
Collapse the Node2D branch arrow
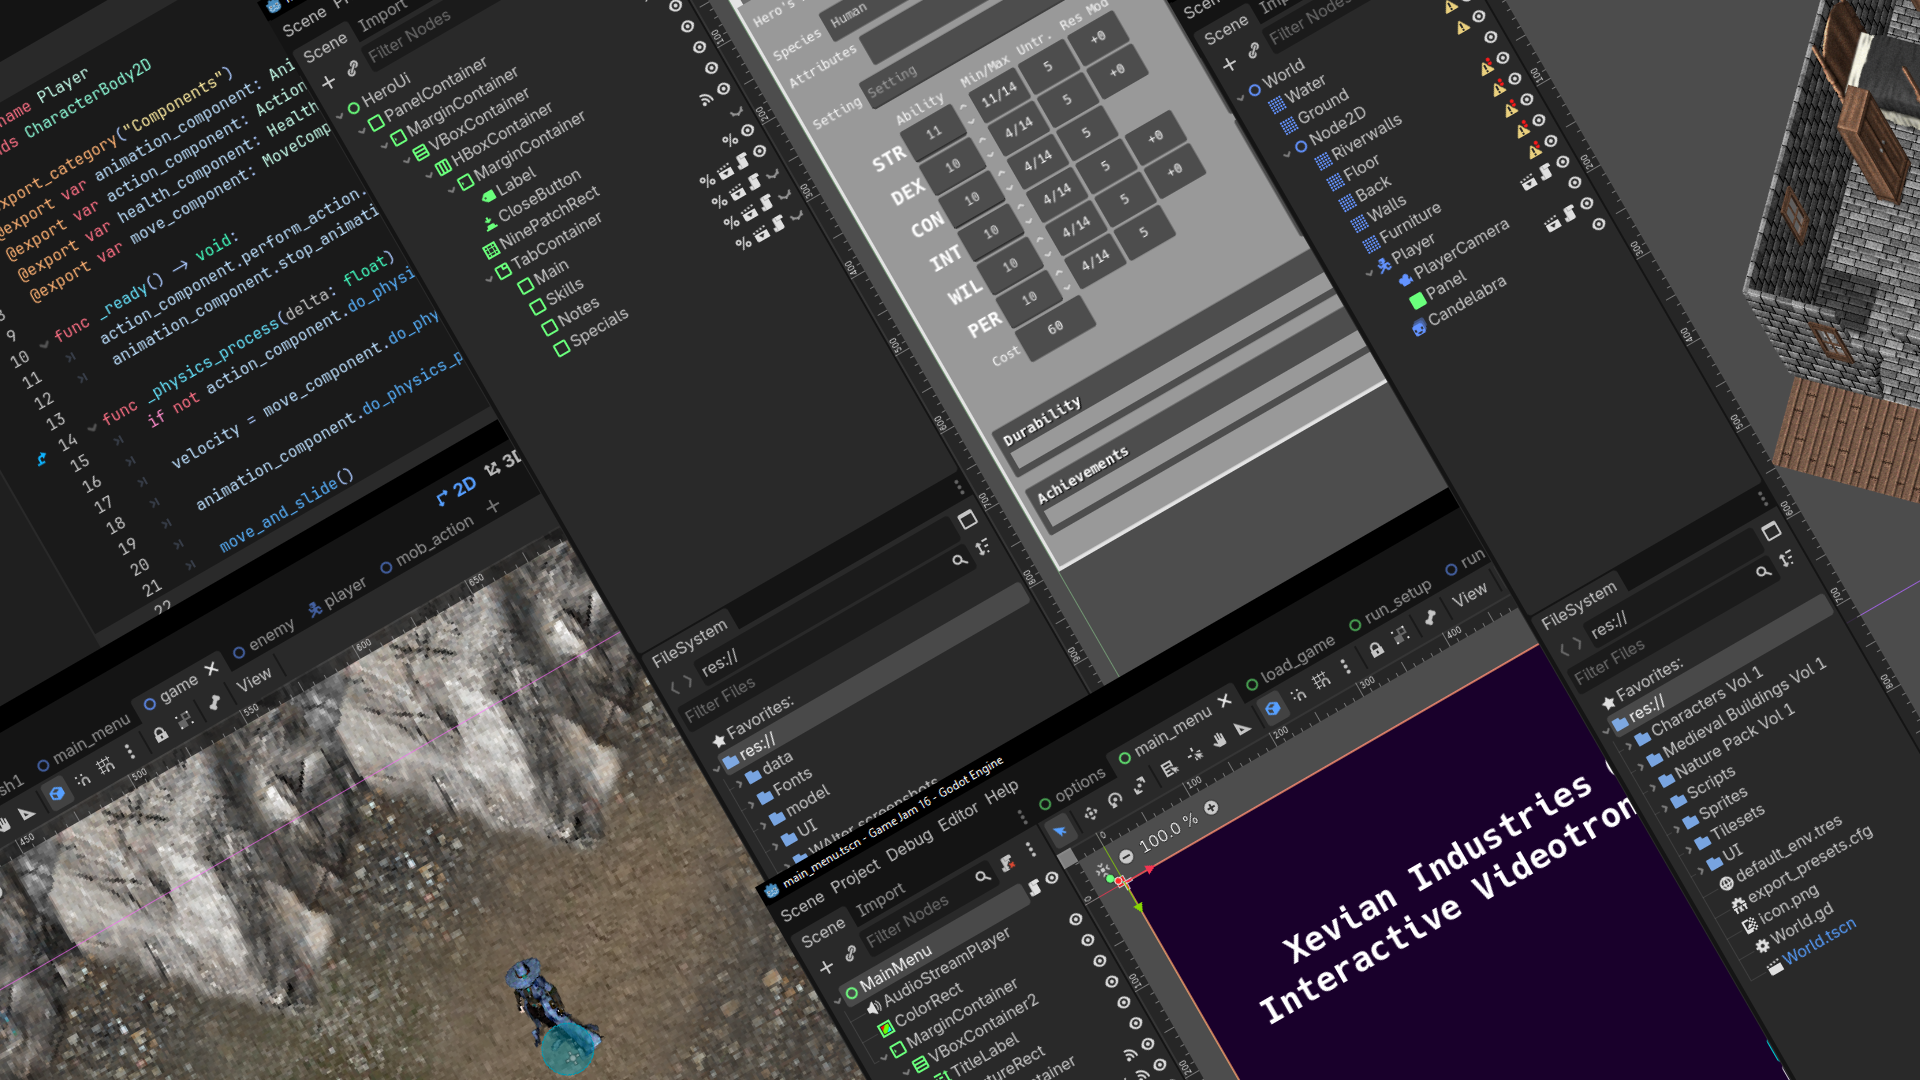coord(1287,153)
